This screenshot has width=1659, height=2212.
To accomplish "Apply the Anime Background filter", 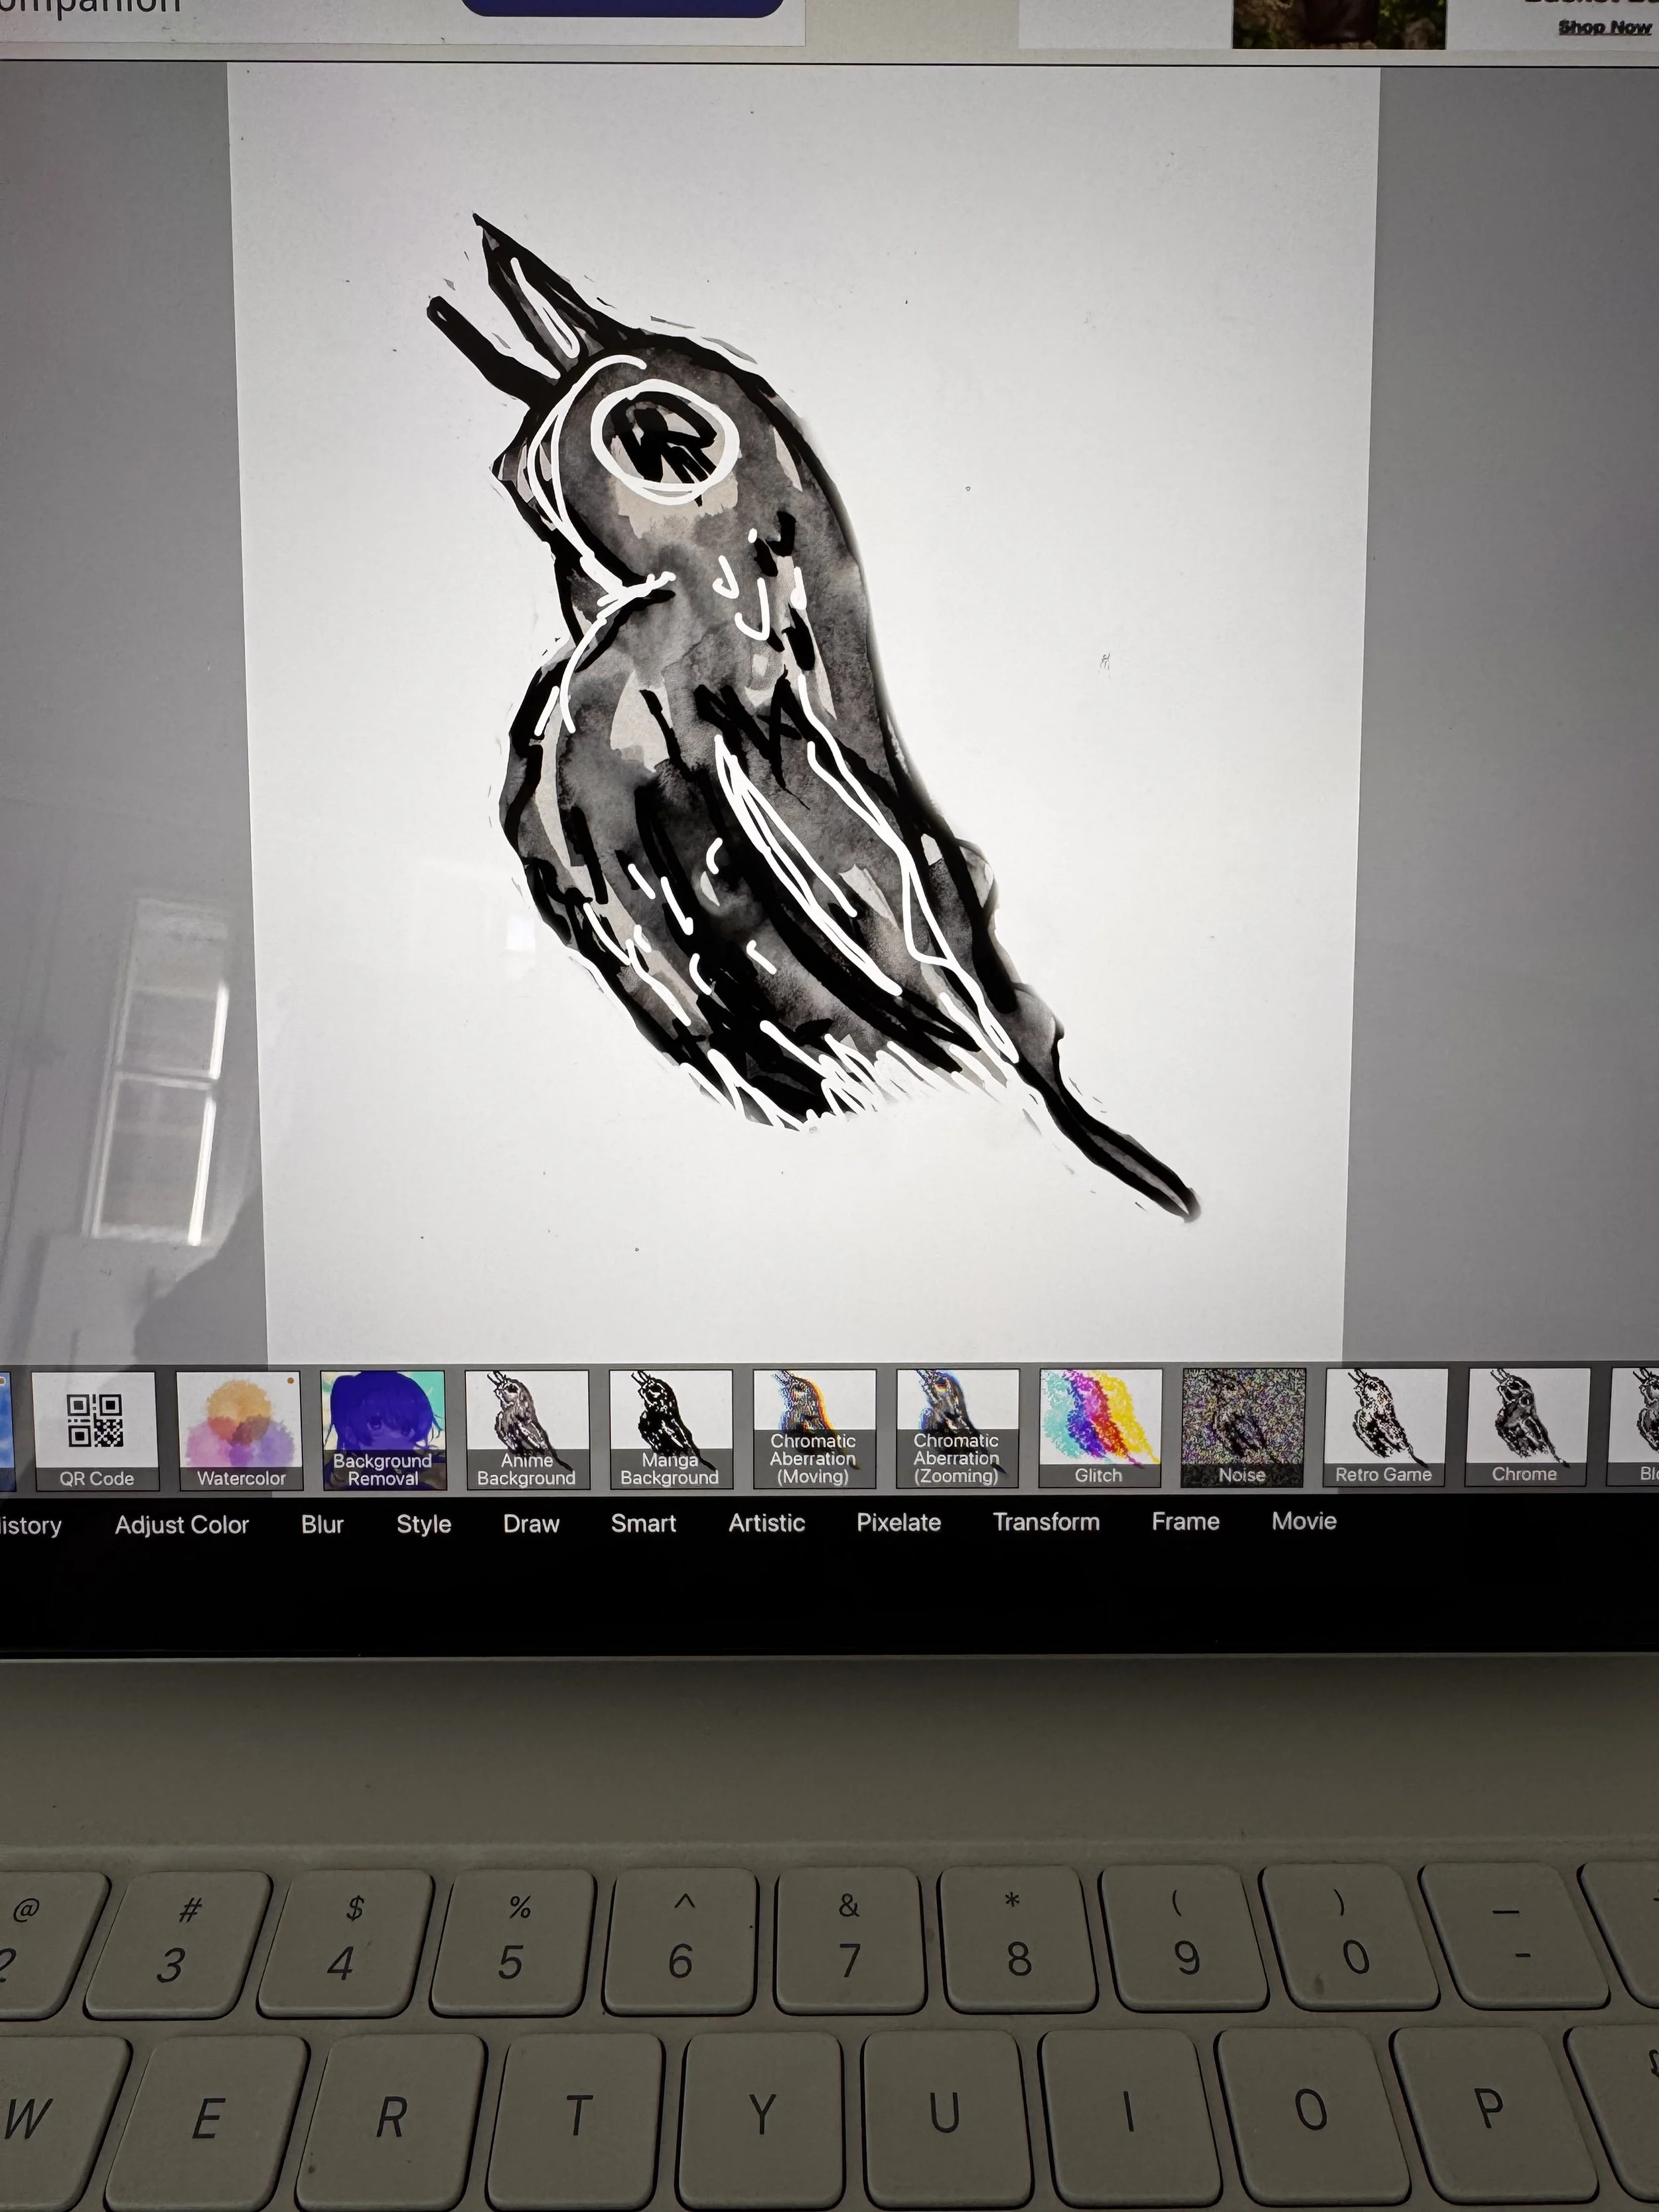I will click(x=527, y=1429).
